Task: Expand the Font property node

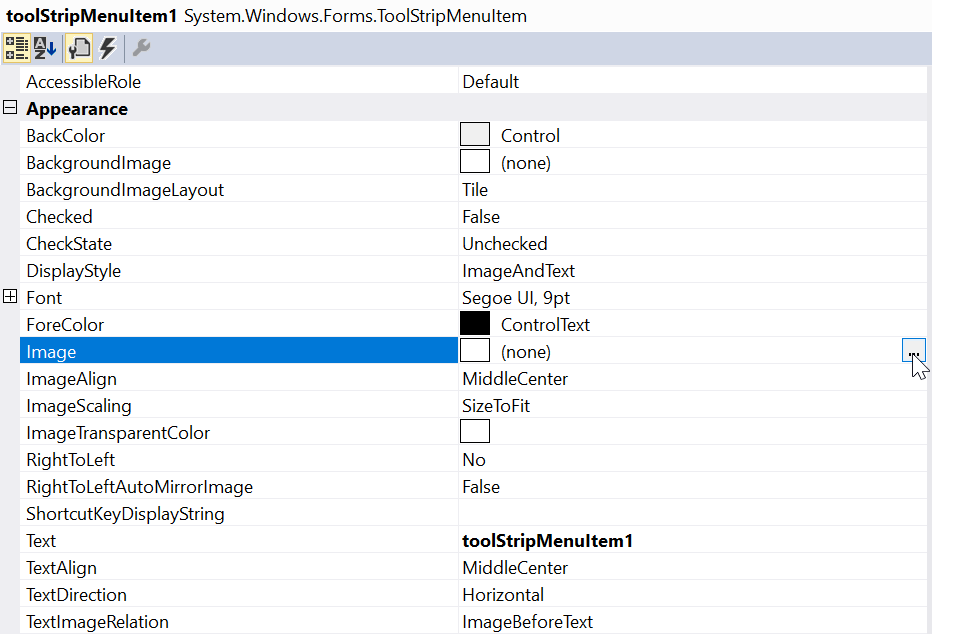Action: 11,297
